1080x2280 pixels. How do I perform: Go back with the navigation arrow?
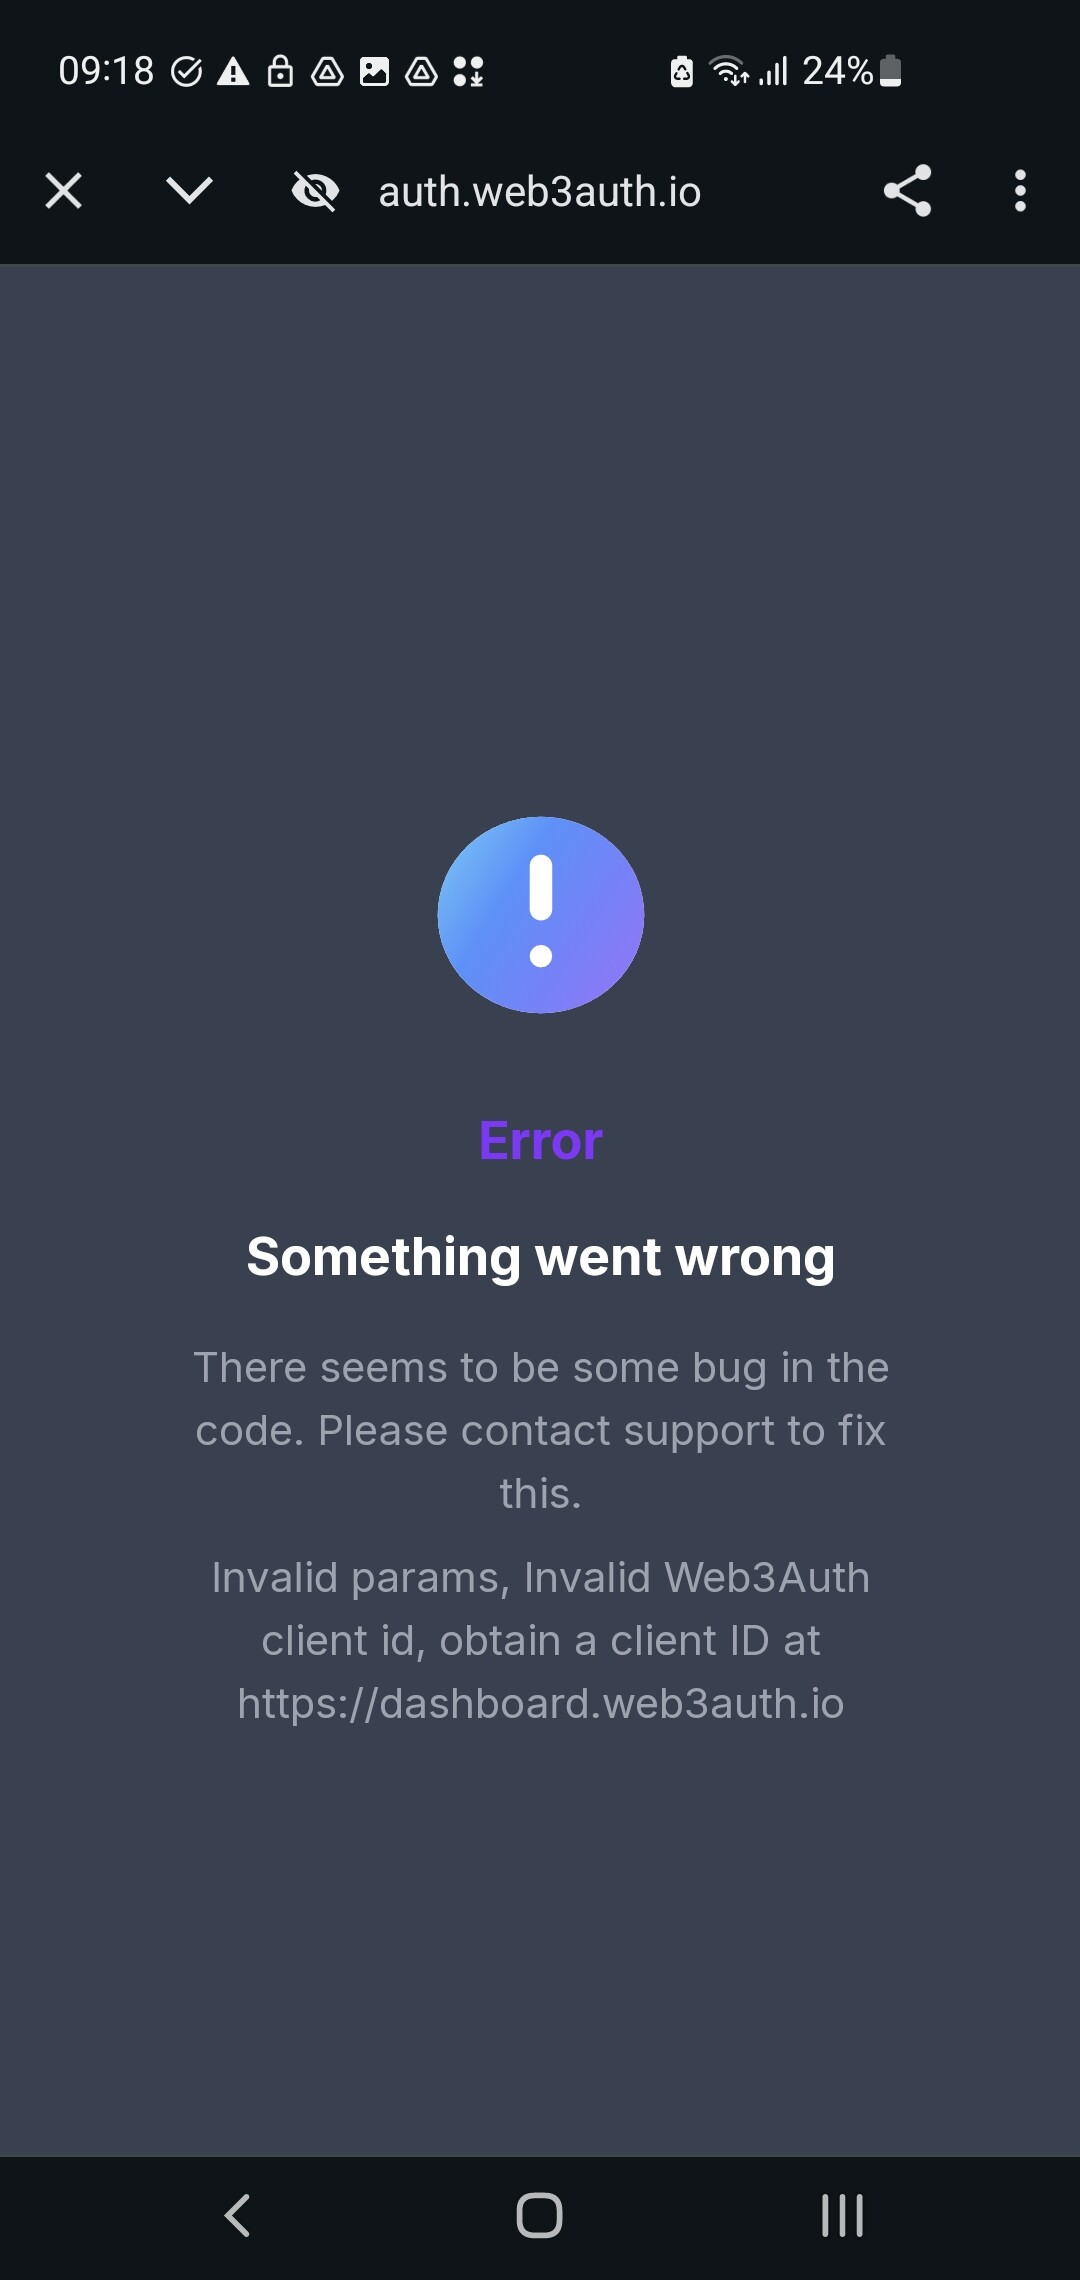237,2215
